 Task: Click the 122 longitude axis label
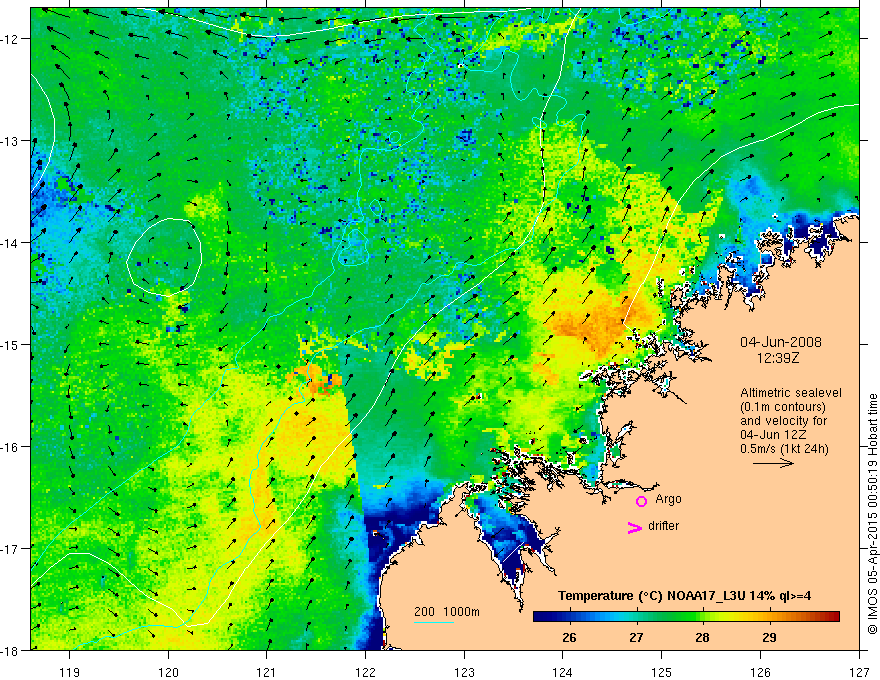[x=365, y=672]
